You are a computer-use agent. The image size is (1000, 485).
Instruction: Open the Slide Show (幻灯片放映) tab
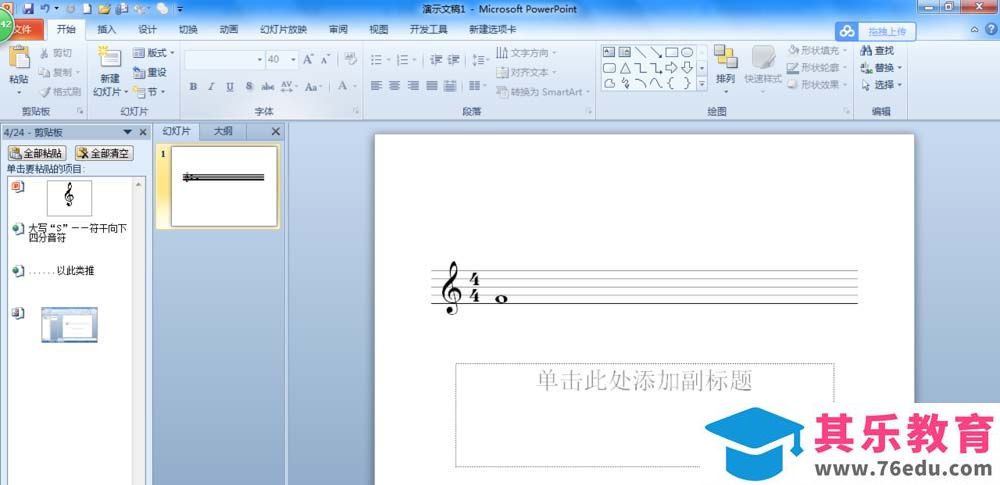[283, 29]
